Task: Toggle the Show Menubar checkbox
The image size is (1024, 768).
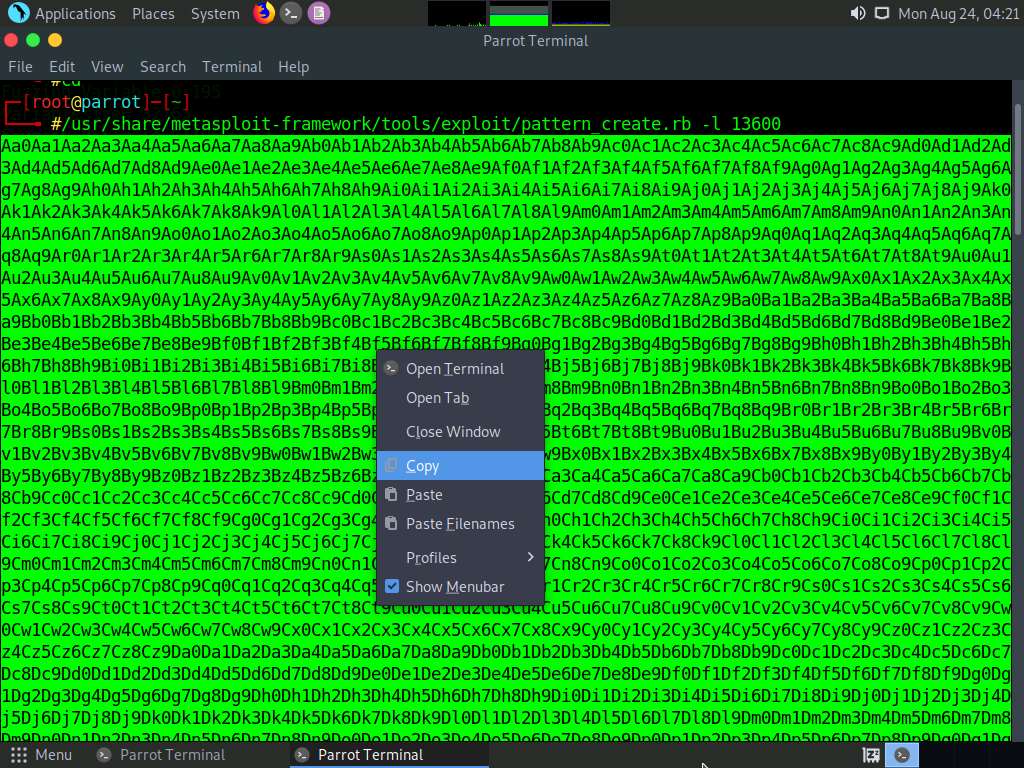Action: (x=392, y=586)
